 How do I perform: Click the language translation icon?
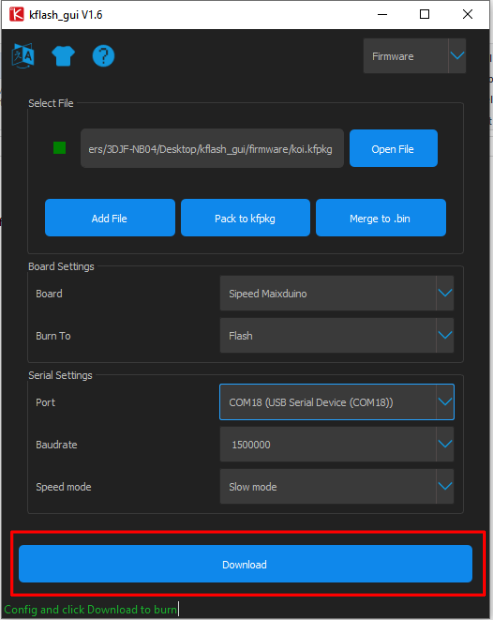23,56
